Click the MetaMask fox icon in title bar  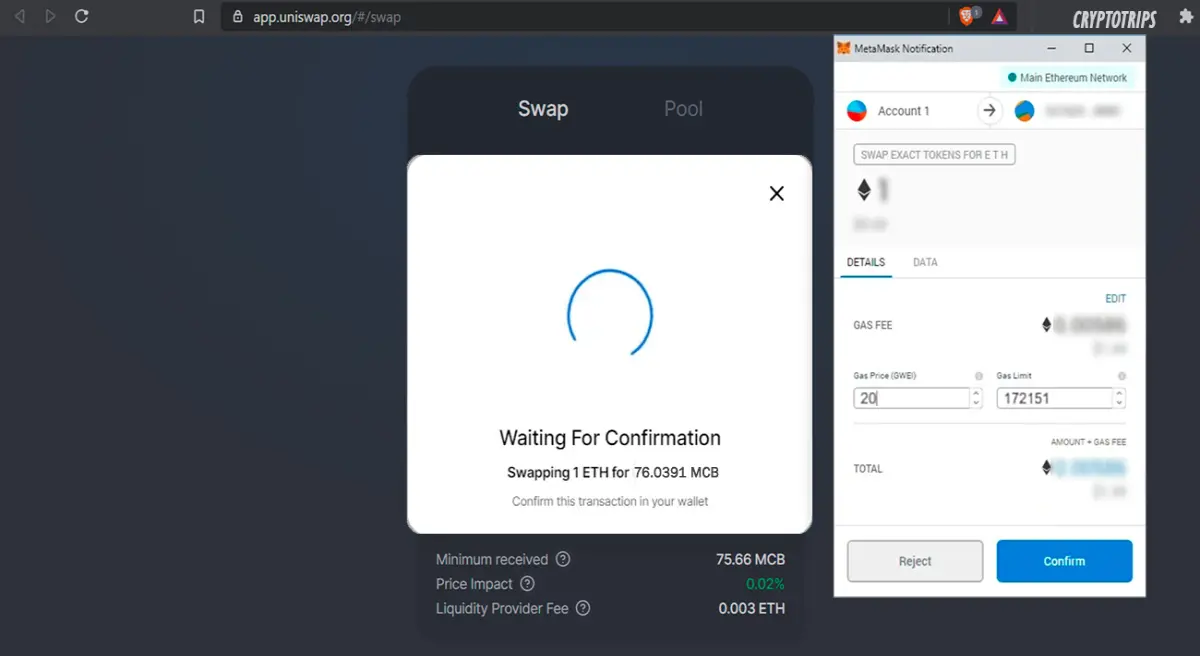(844, 48)
